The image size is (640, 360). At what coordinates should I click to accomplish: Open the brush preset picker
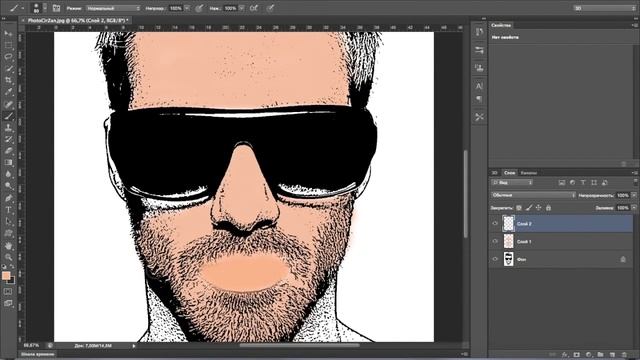(39, 8)
